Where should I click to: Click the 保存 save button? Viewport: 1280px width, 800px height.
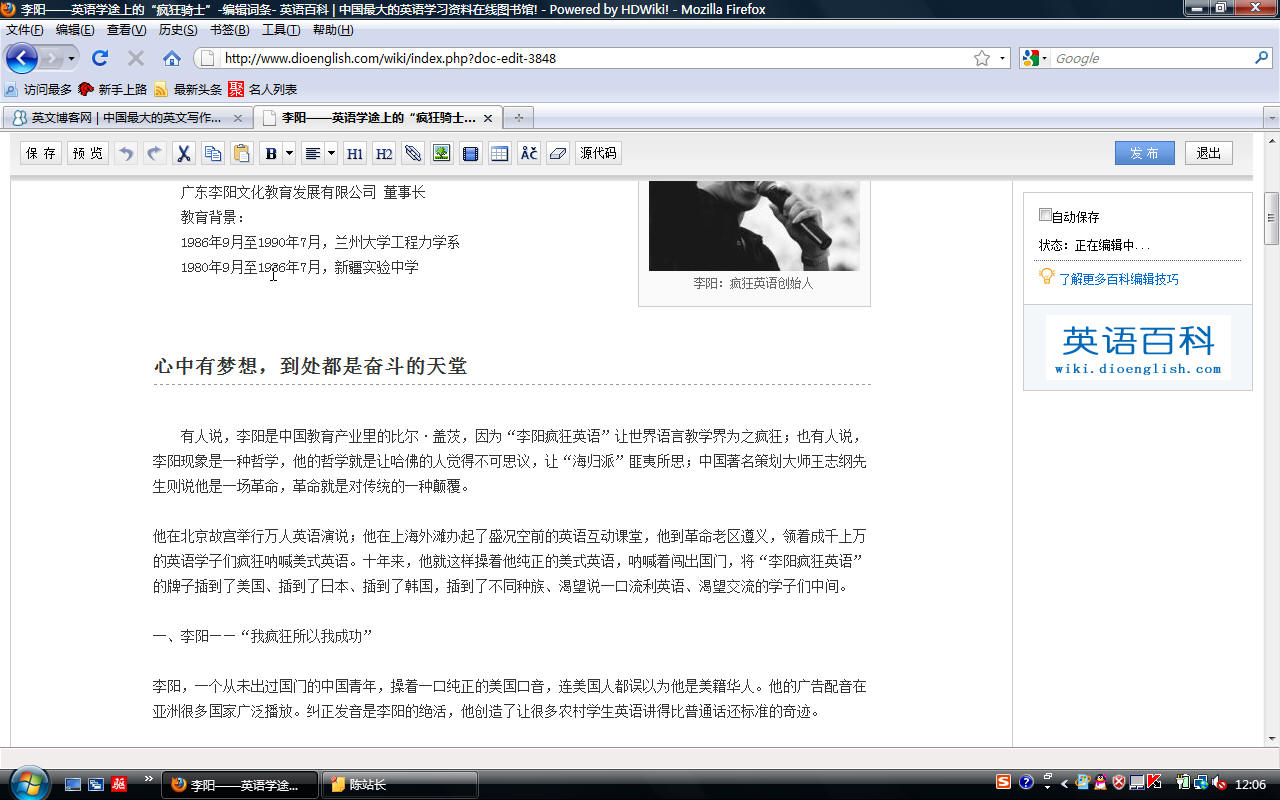(41, 153)
